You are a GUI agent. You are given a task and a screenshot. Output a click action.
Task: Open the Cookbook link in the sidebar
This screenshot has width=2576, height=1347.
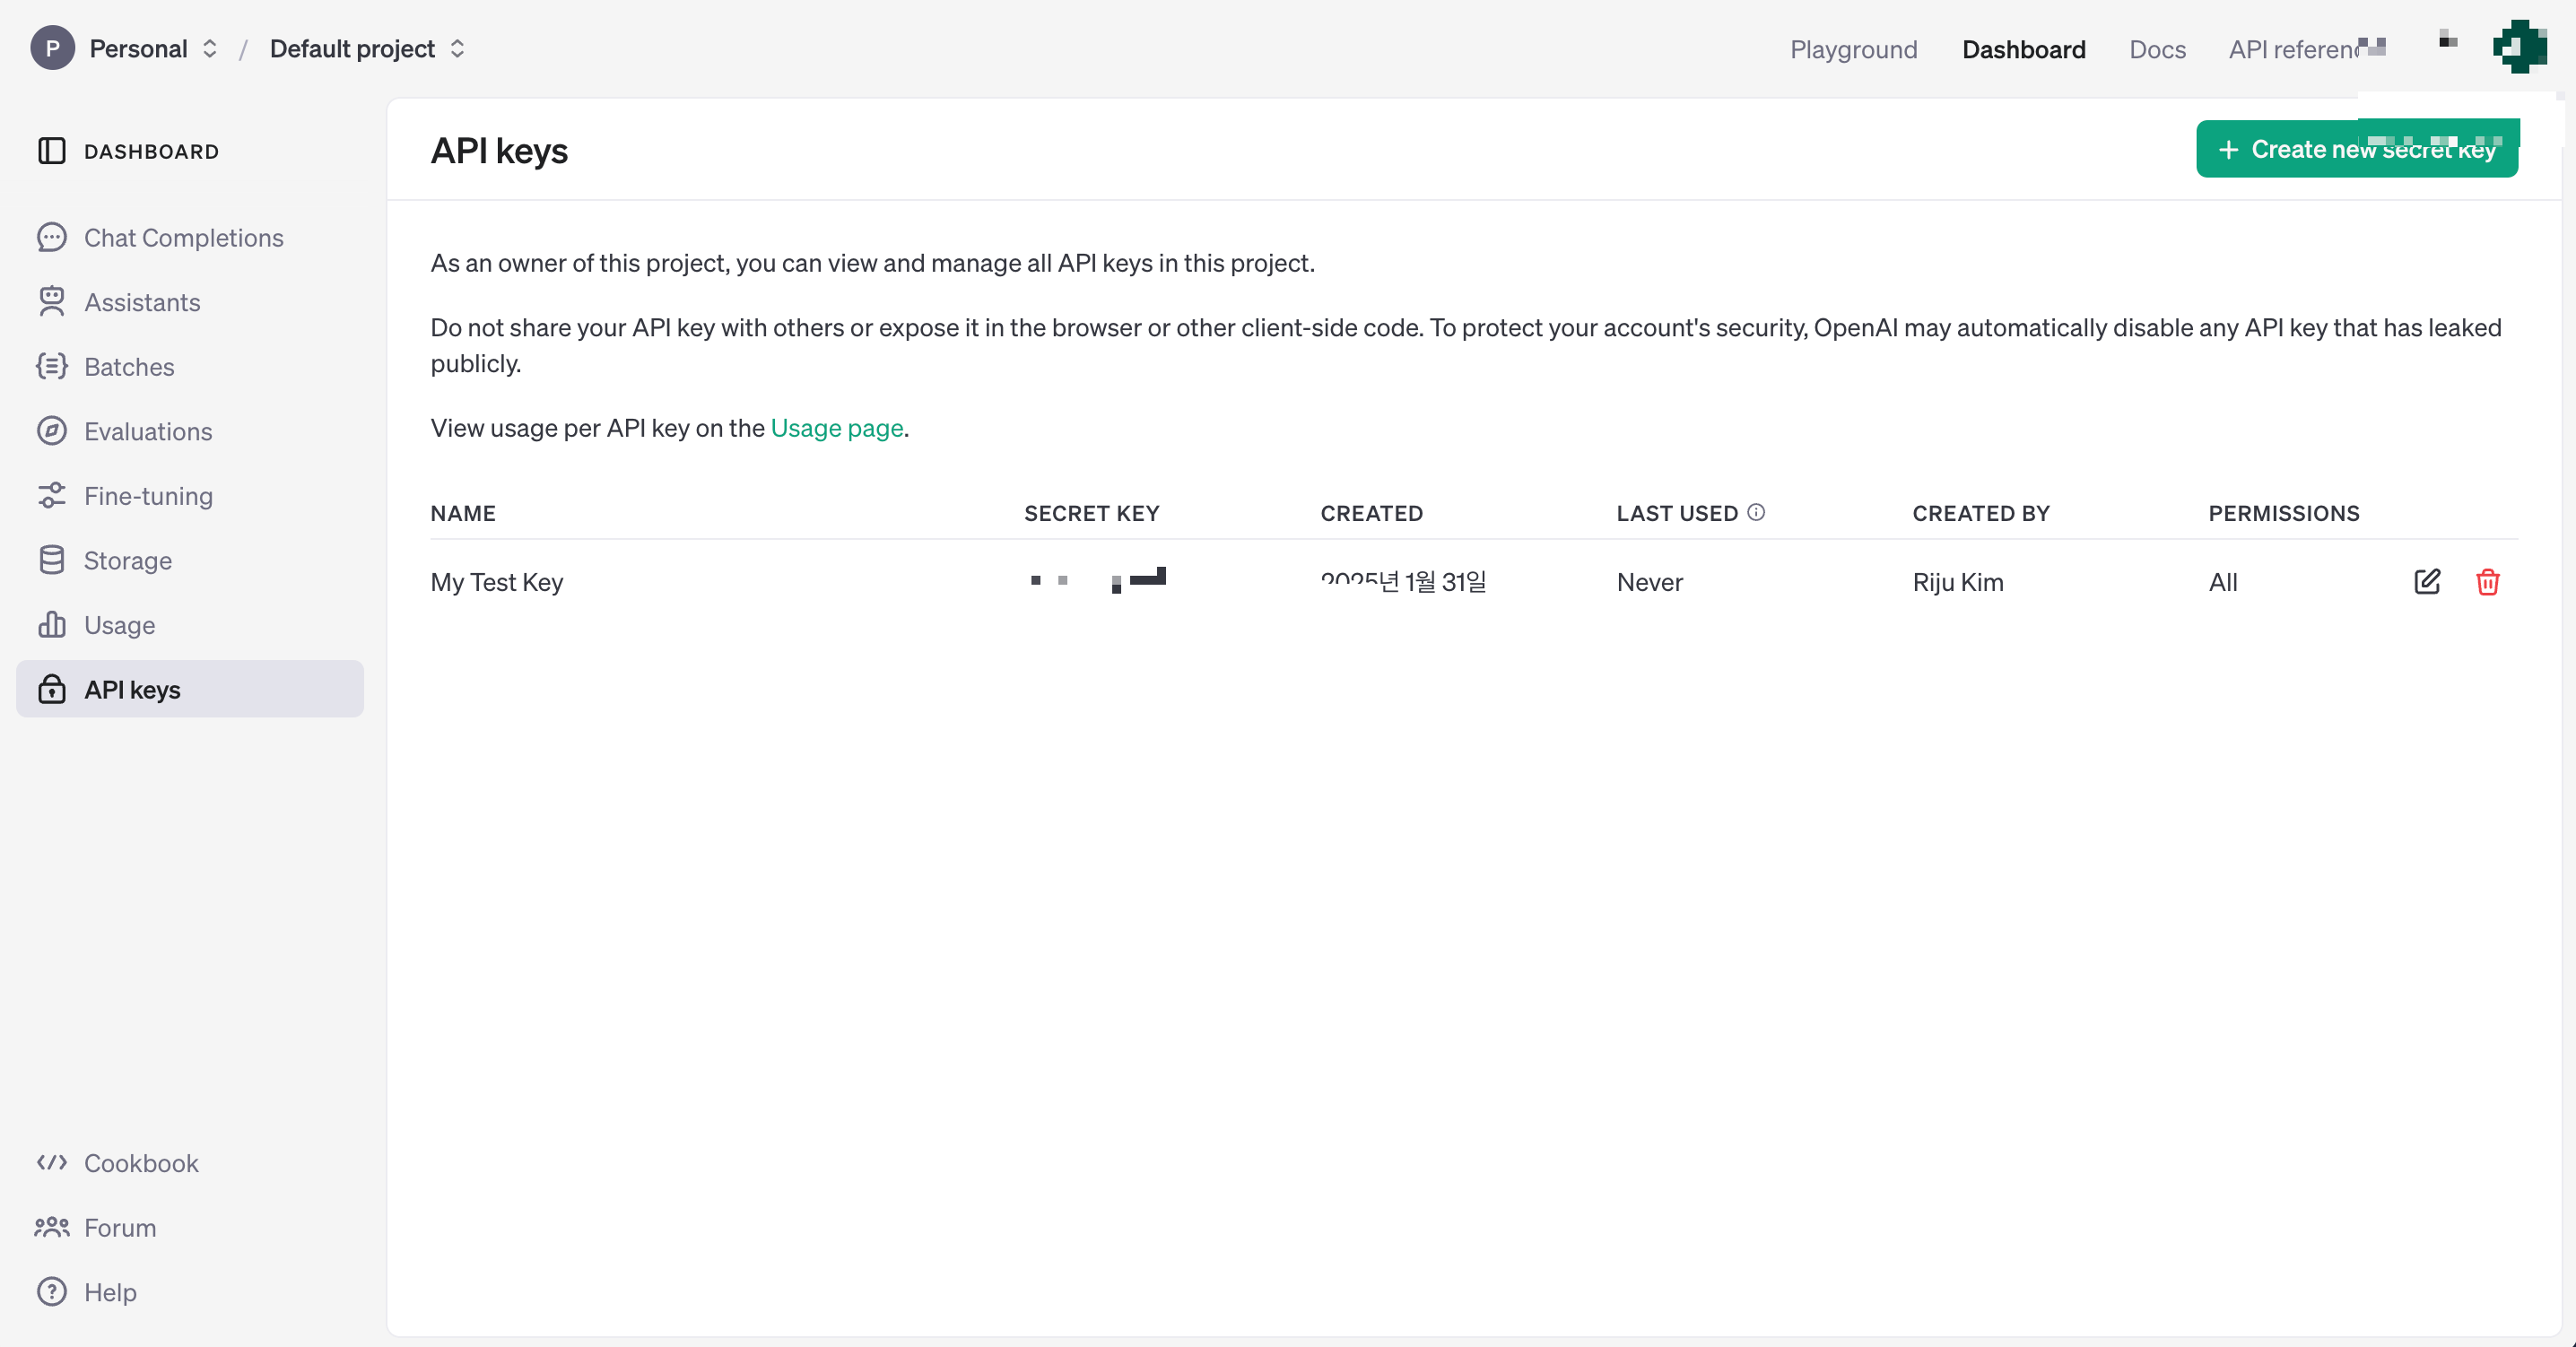141,1162
